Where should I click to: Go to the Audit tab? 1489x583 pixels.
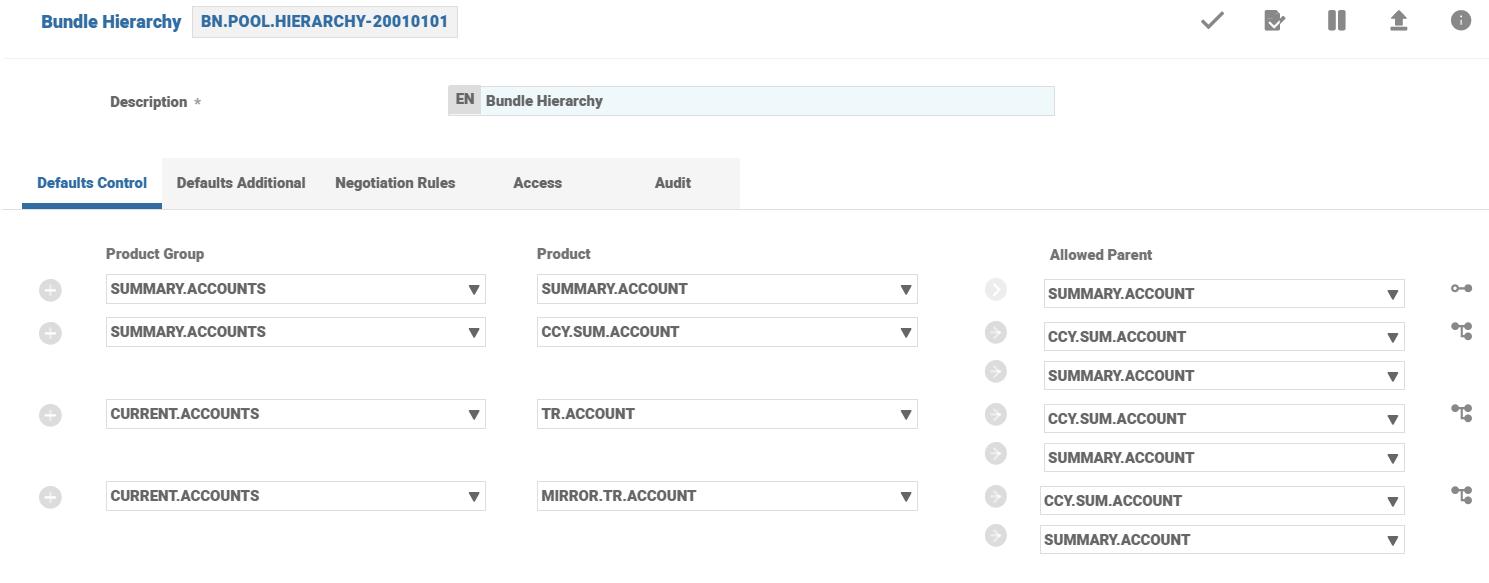click(672, 183)
